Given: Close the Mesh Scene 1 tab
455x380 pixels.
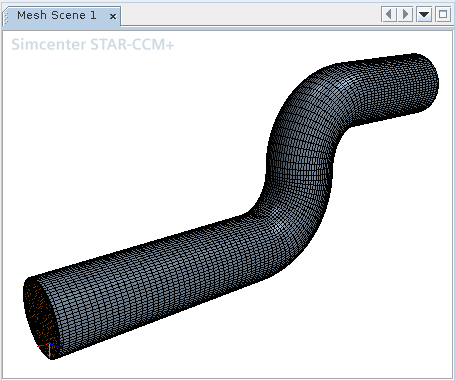Looking at the screenshot, I should (x=113, y=16).
